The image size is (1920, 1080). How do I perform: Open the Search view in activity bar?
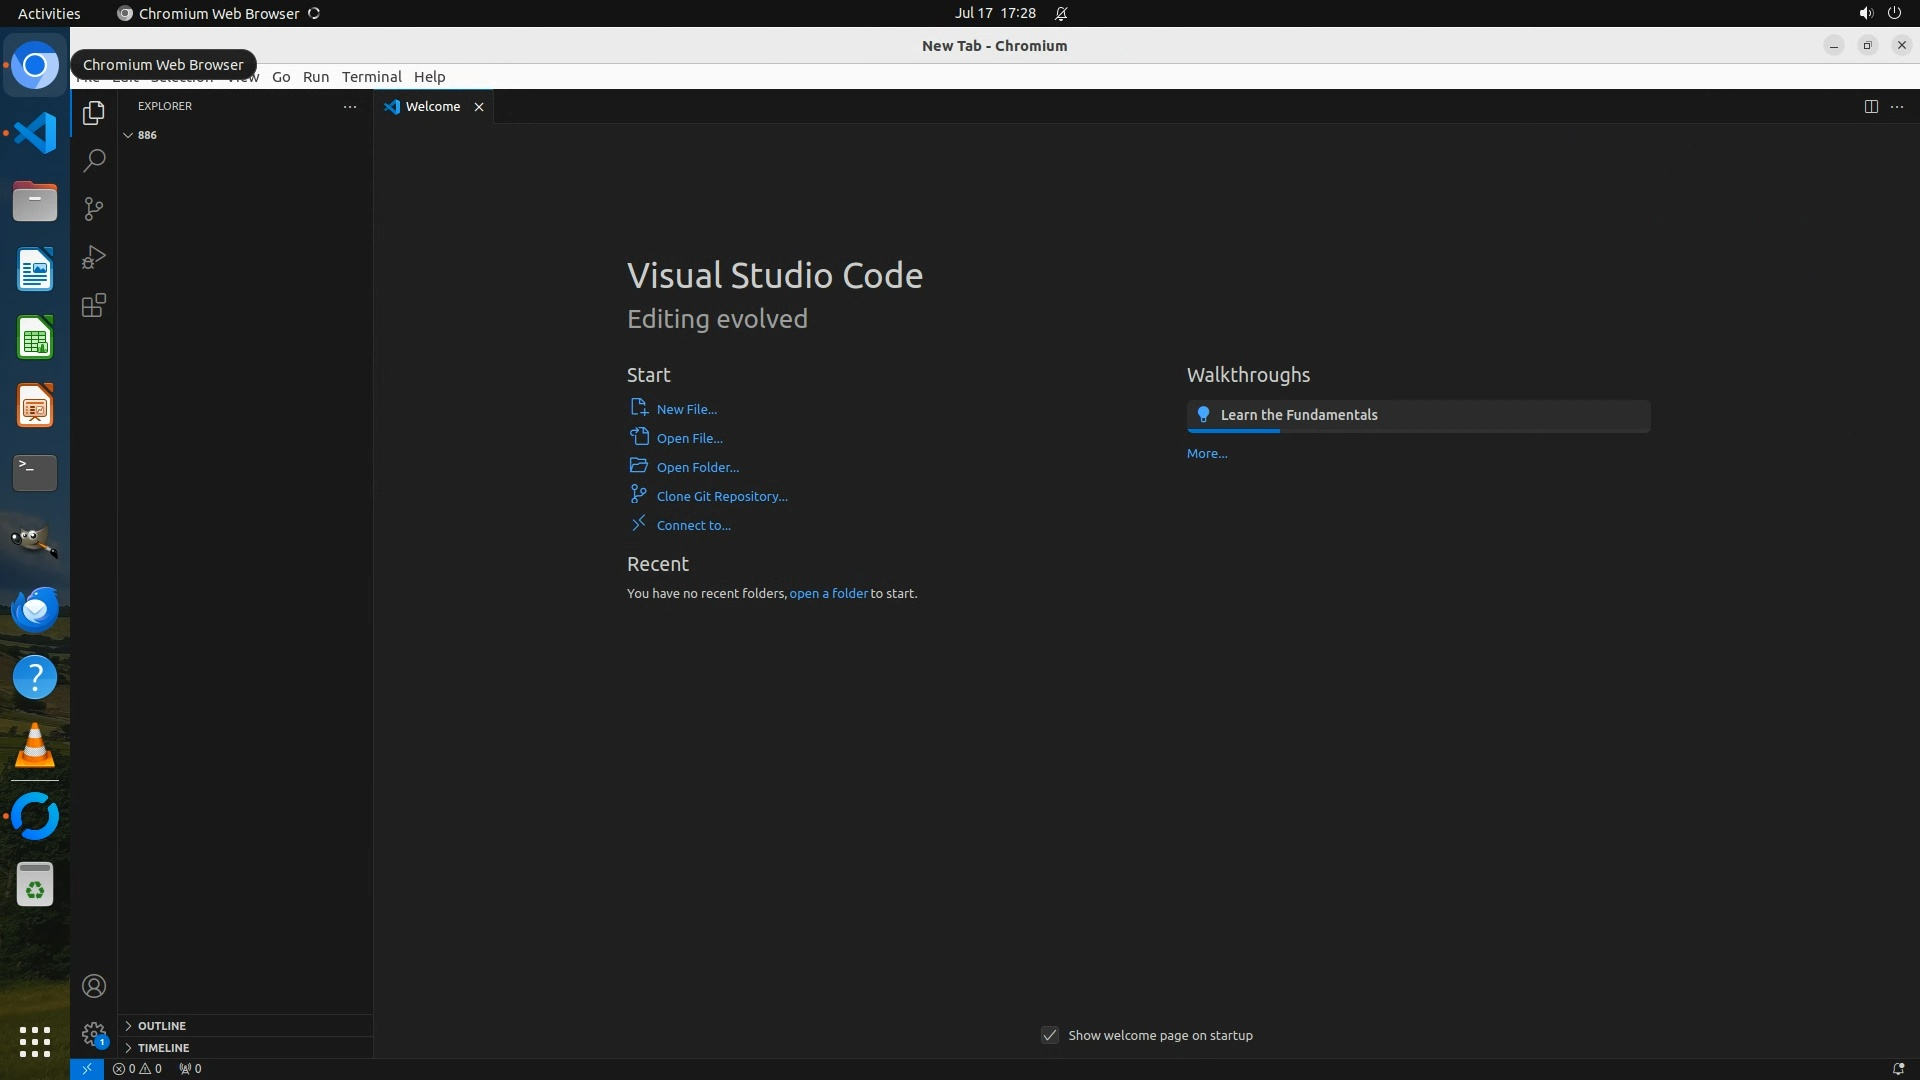[x=94, y=161]
